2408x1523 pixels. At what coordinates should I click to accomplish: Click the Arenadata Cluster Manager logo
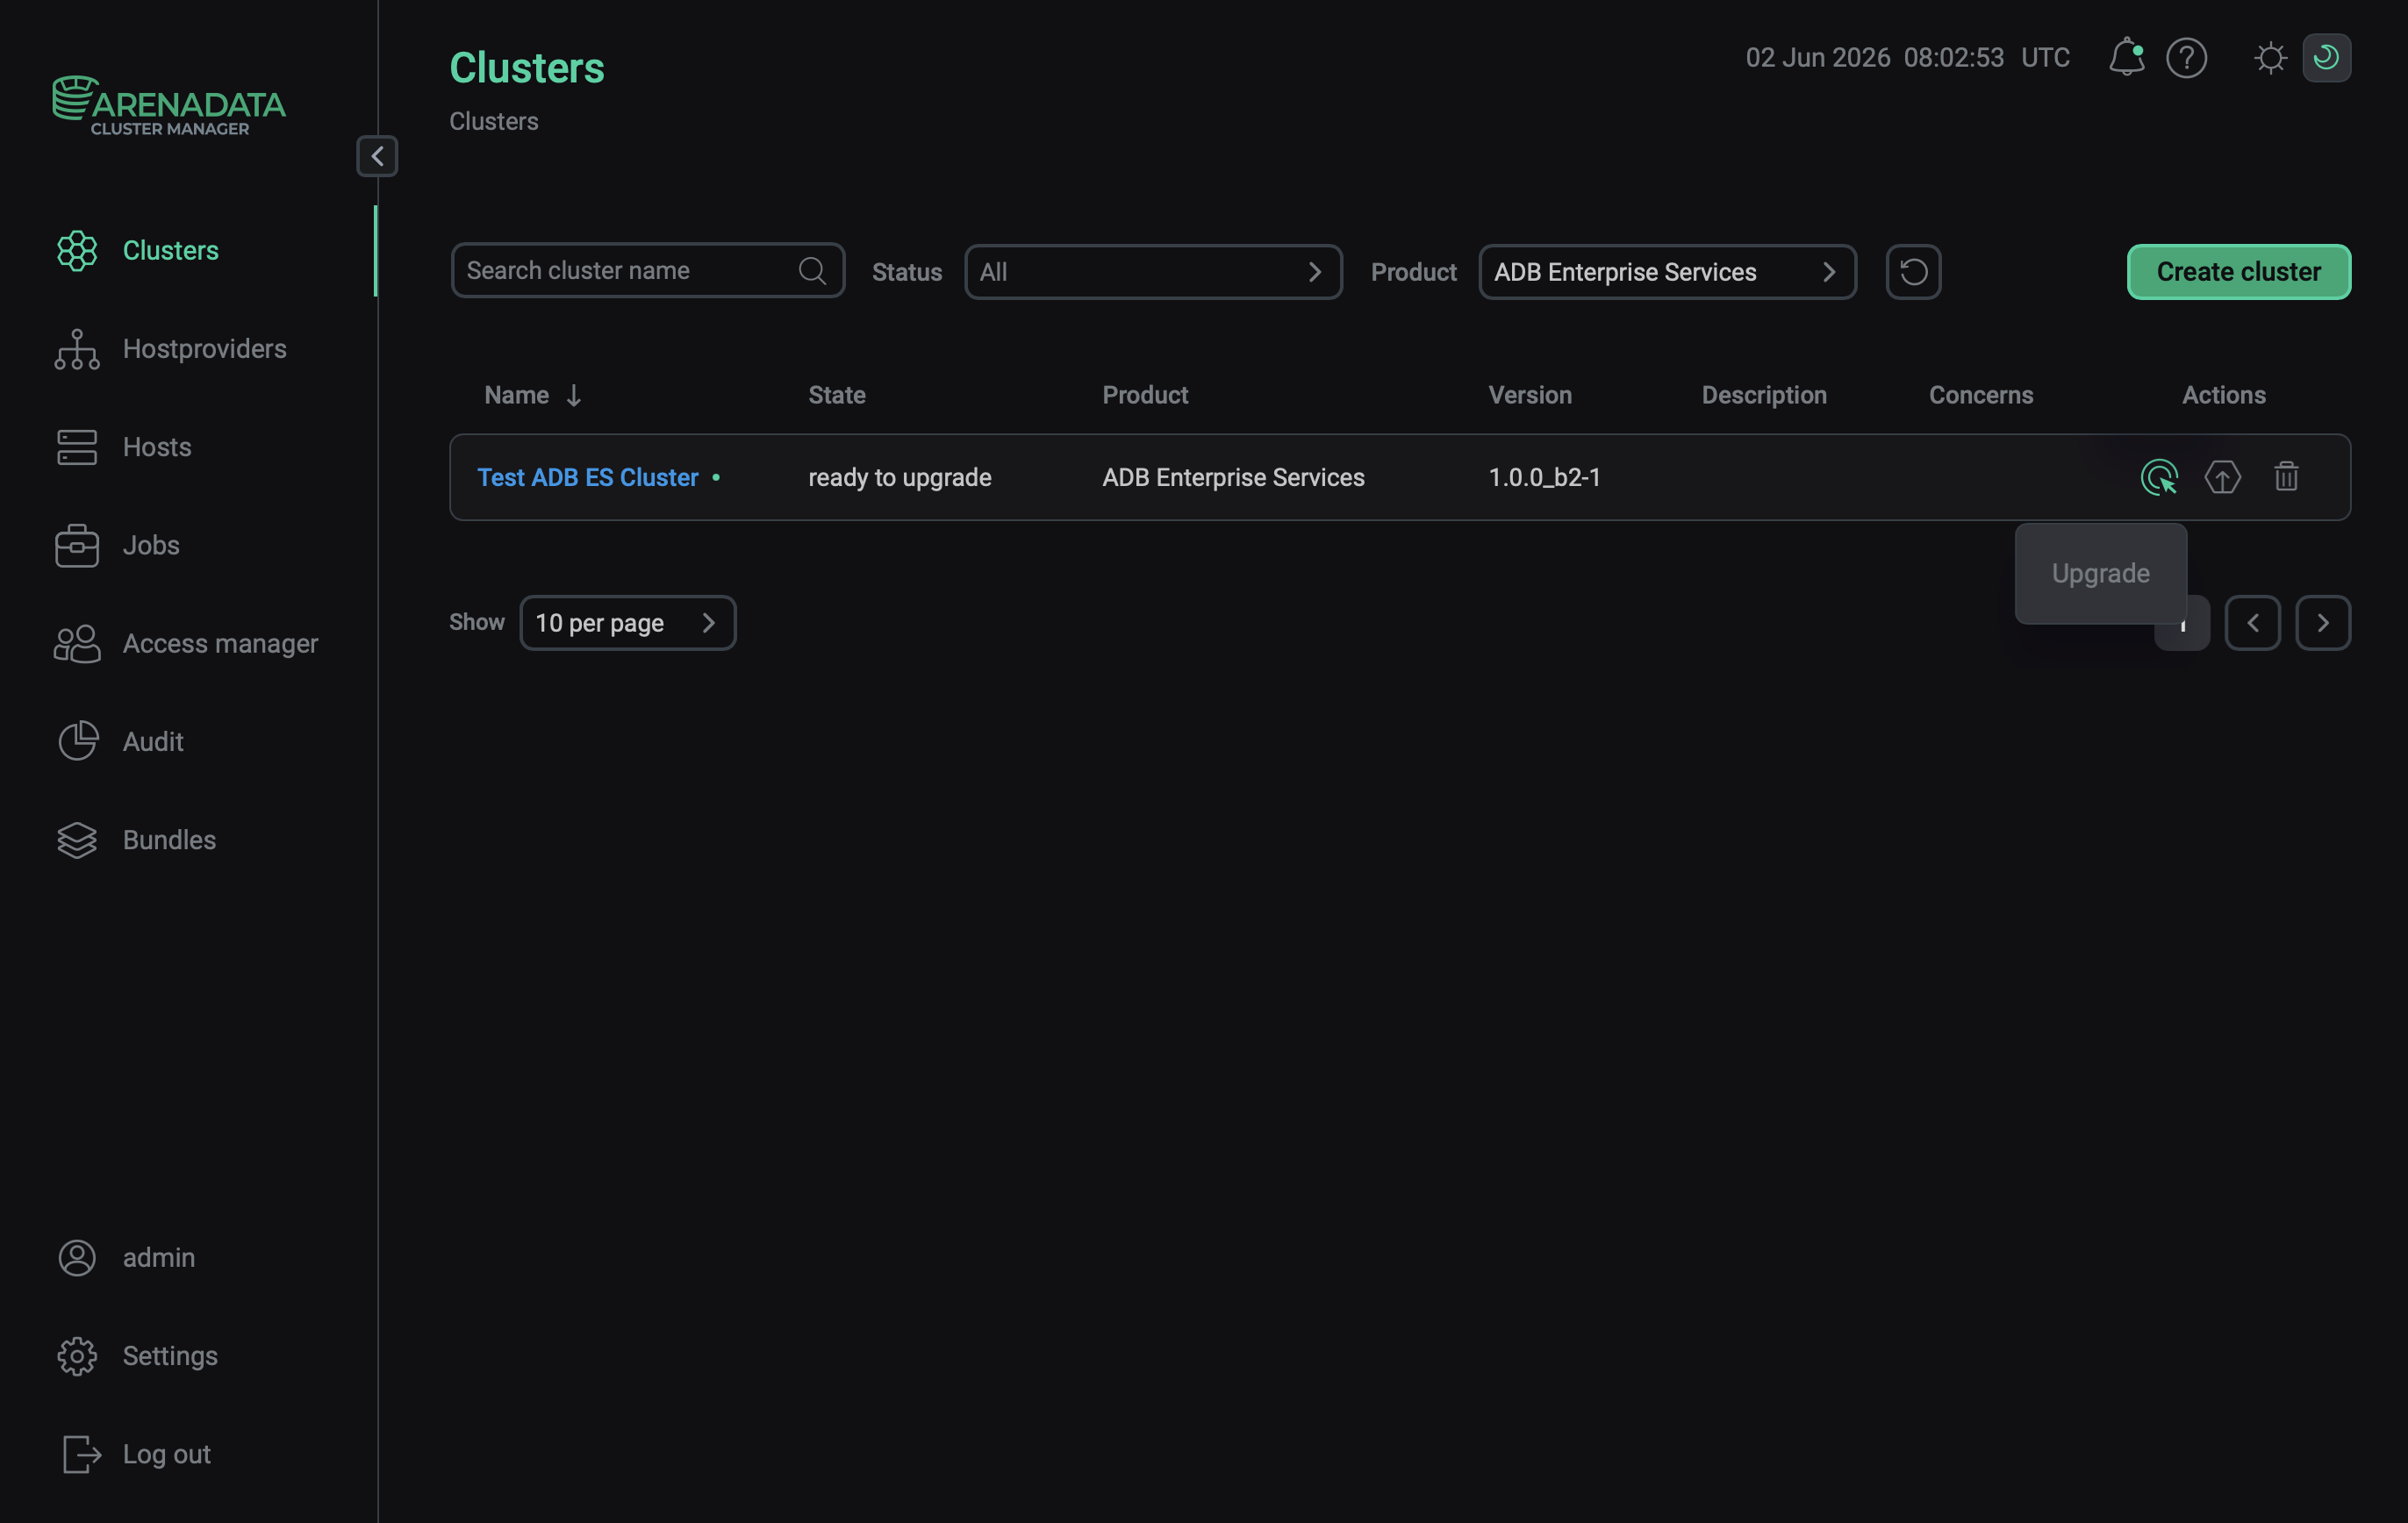coord(169,105)
